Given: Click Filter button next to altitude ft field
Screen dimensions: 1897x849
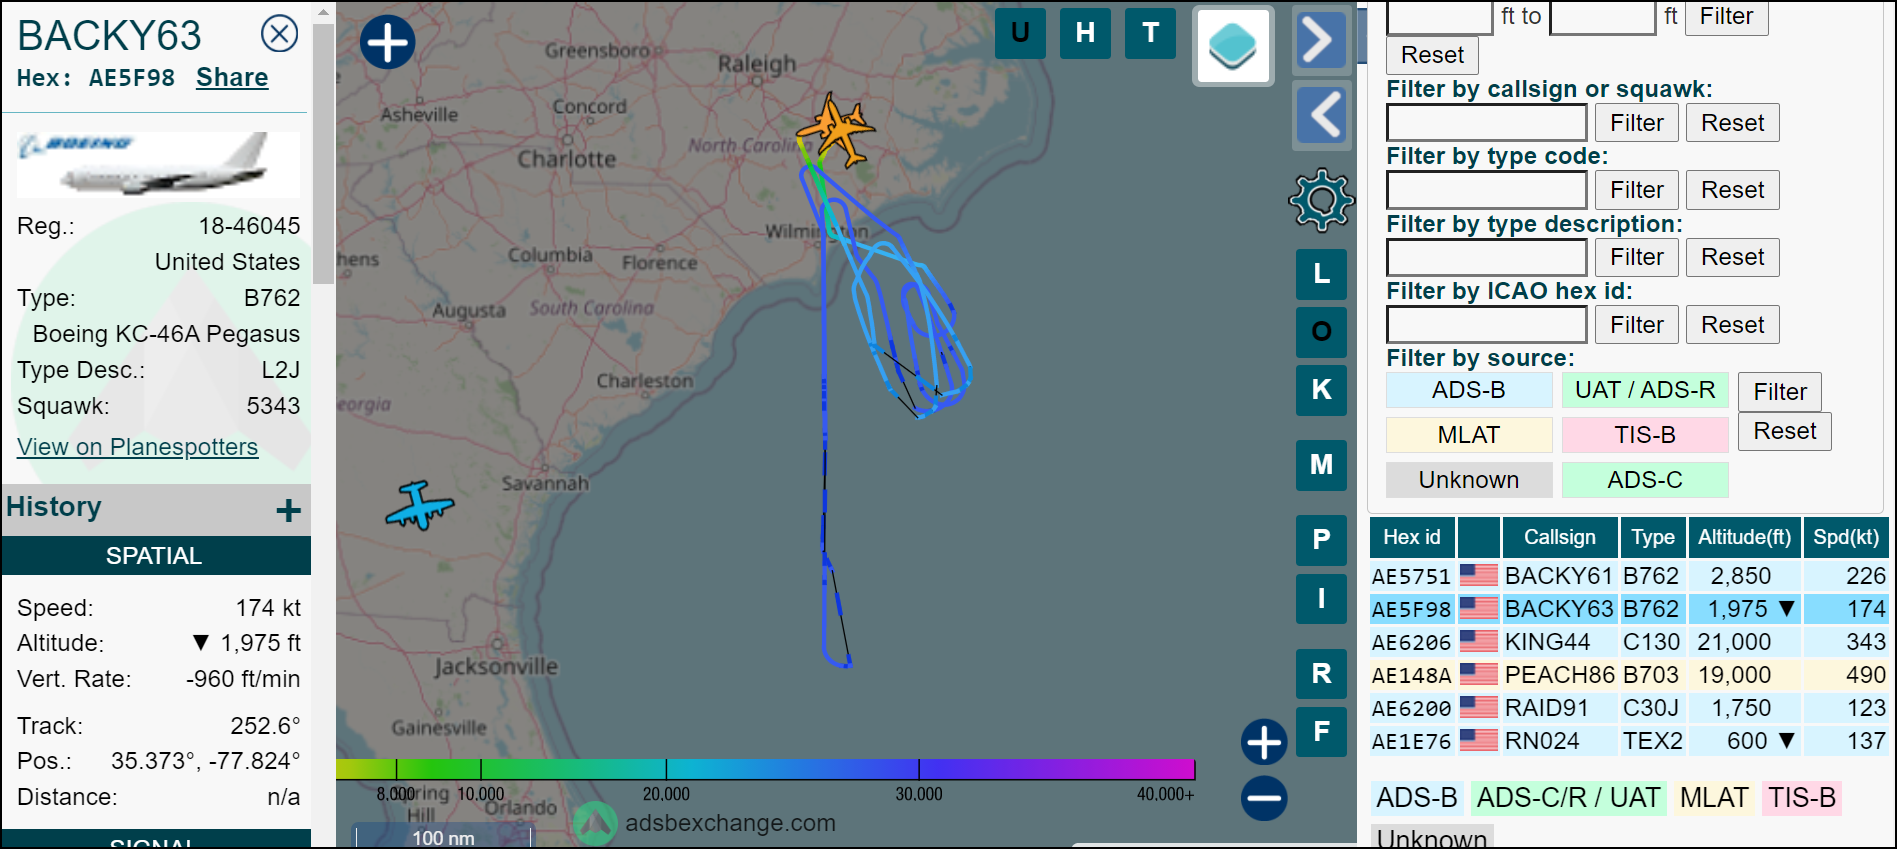Looking at the screenshot, I should pos(1726,17).
